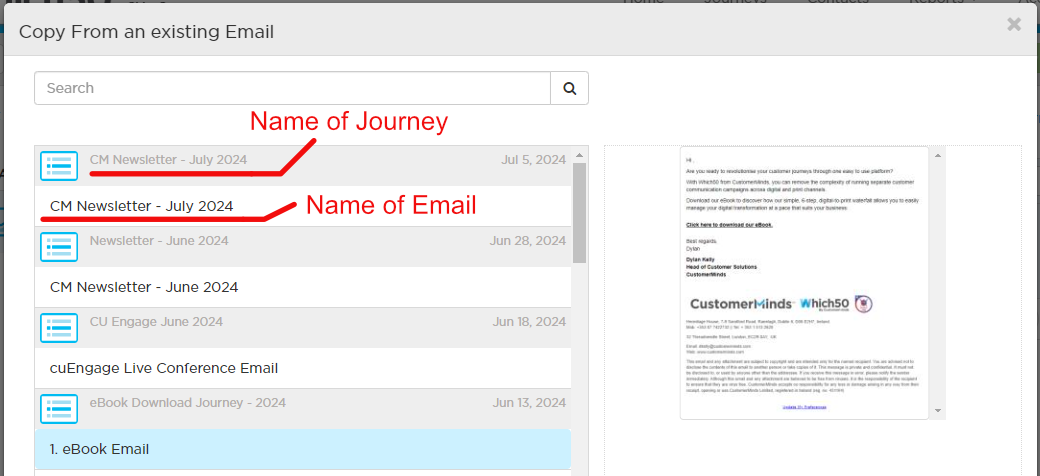Click into the Search input field
This screenshot has height=476, width=1040.
point(292,88)
